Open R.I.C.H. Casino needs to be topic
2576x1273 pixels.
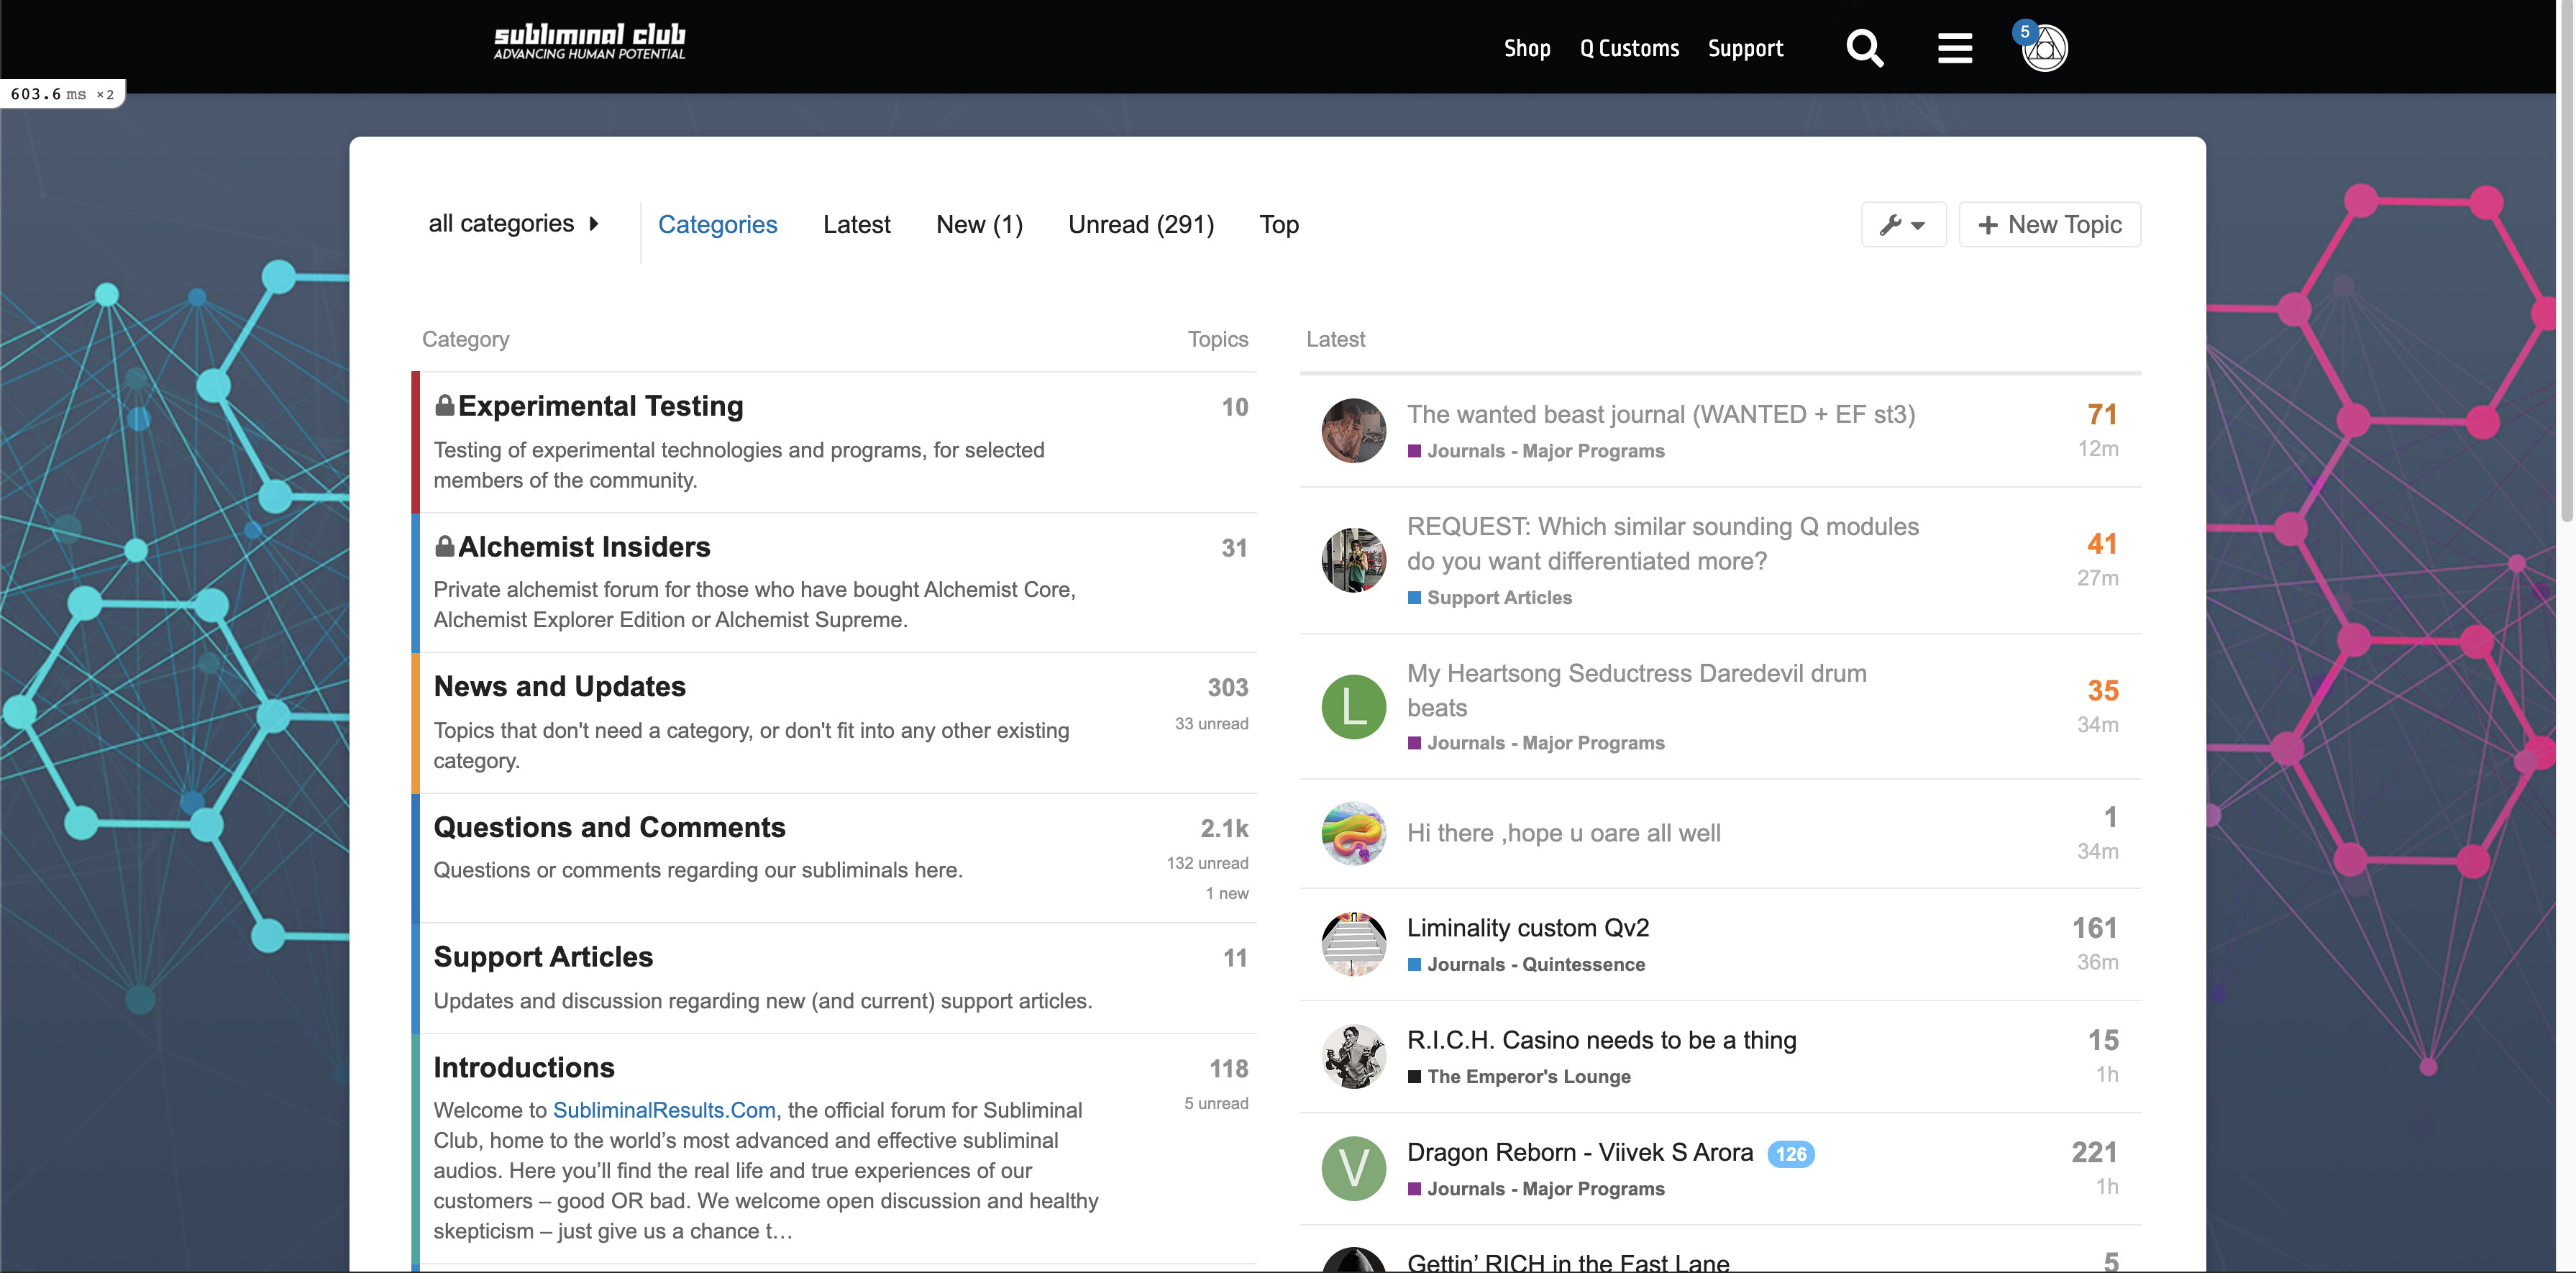click(1602, 1040)
